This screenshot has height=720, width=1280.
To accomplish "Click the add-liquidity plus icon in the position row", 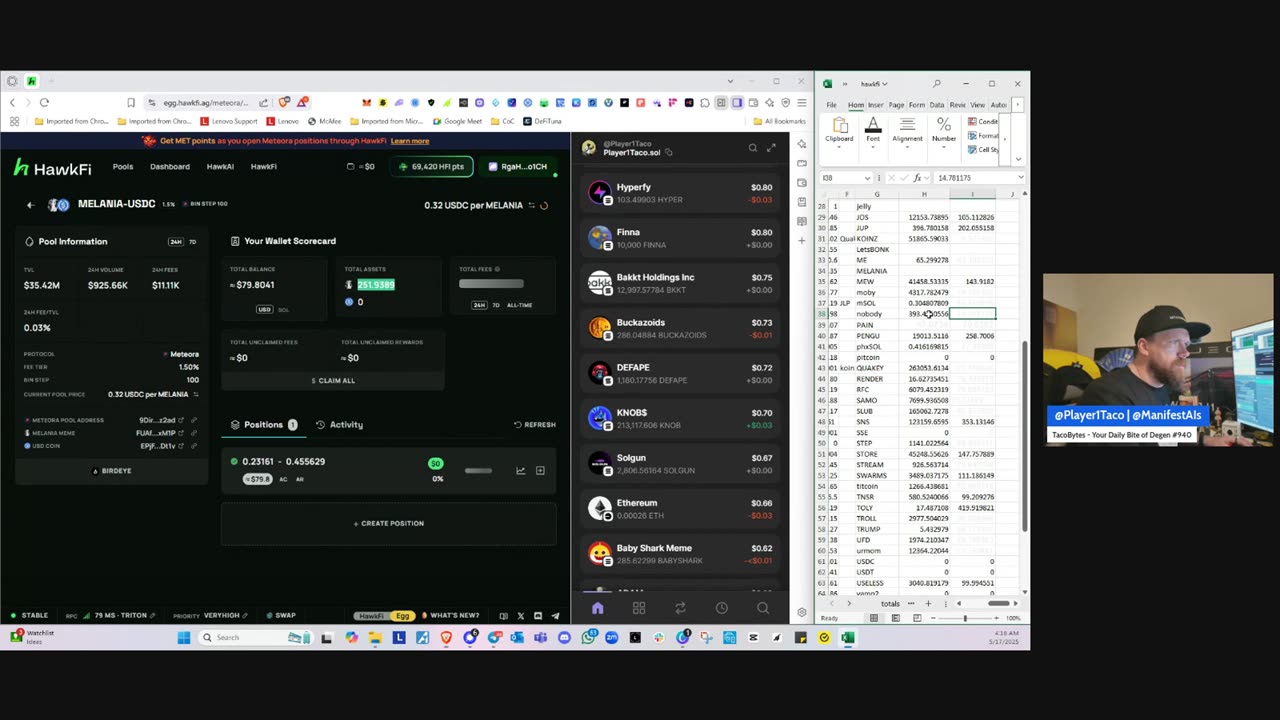I will pyautogui.click(x=540, y=470).
